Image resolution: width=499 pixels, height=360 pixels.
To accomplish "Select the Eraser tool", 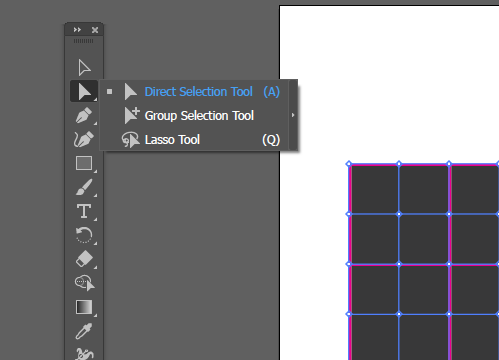I will pyautogui.click(x=84, y=259).
